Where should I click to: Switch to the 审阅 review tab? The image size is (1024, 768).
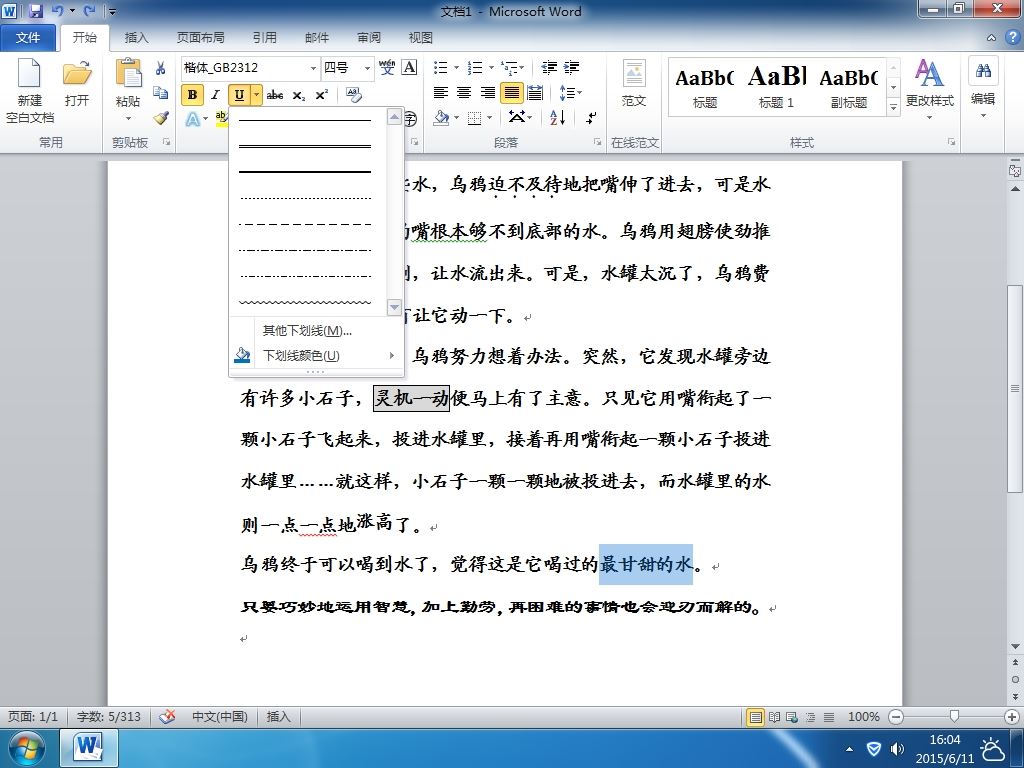pos(368,38)
